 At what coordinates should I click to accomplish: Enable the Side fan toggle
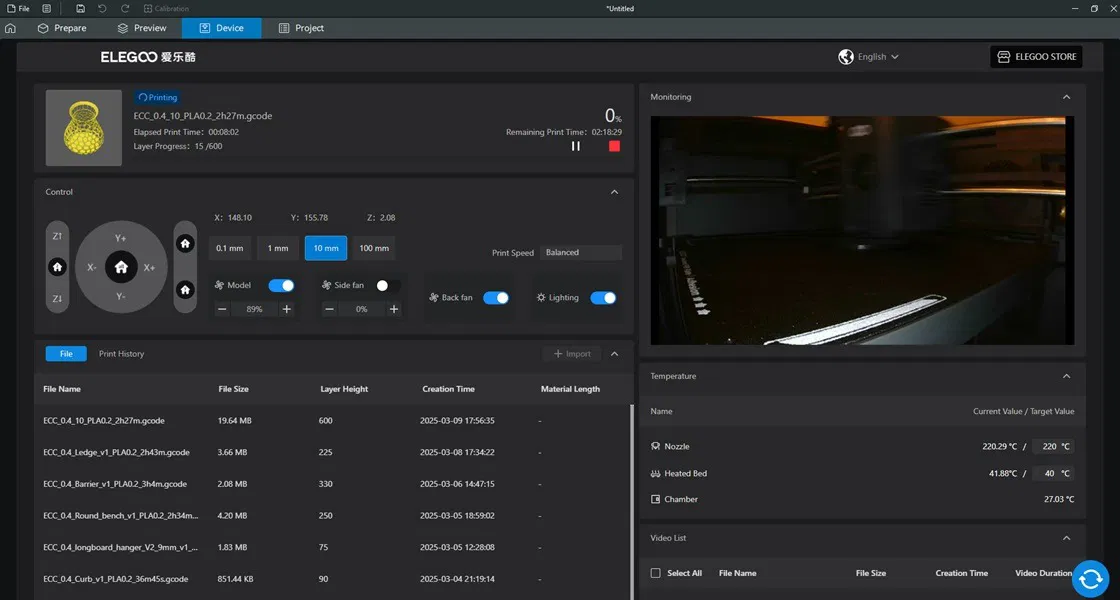(x=388, y=286)
